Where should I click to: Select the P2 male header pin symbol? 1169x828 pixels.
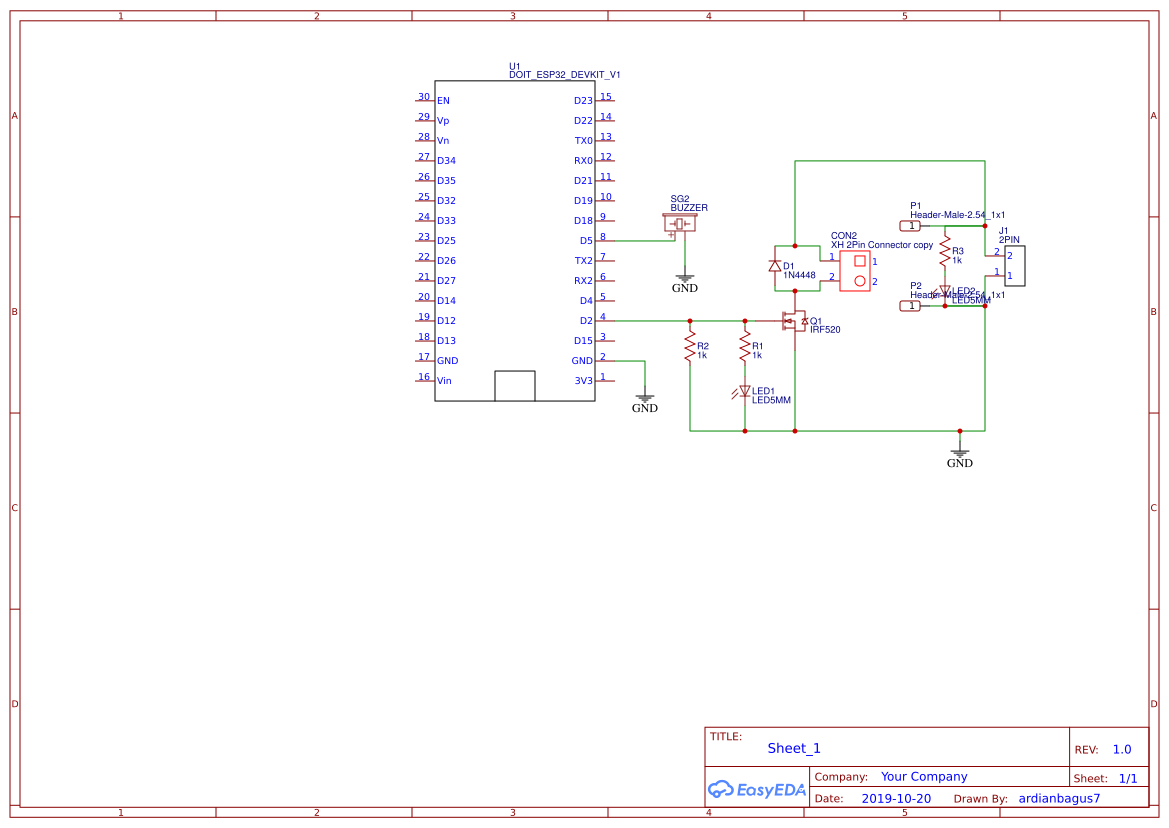pos(911,306)
